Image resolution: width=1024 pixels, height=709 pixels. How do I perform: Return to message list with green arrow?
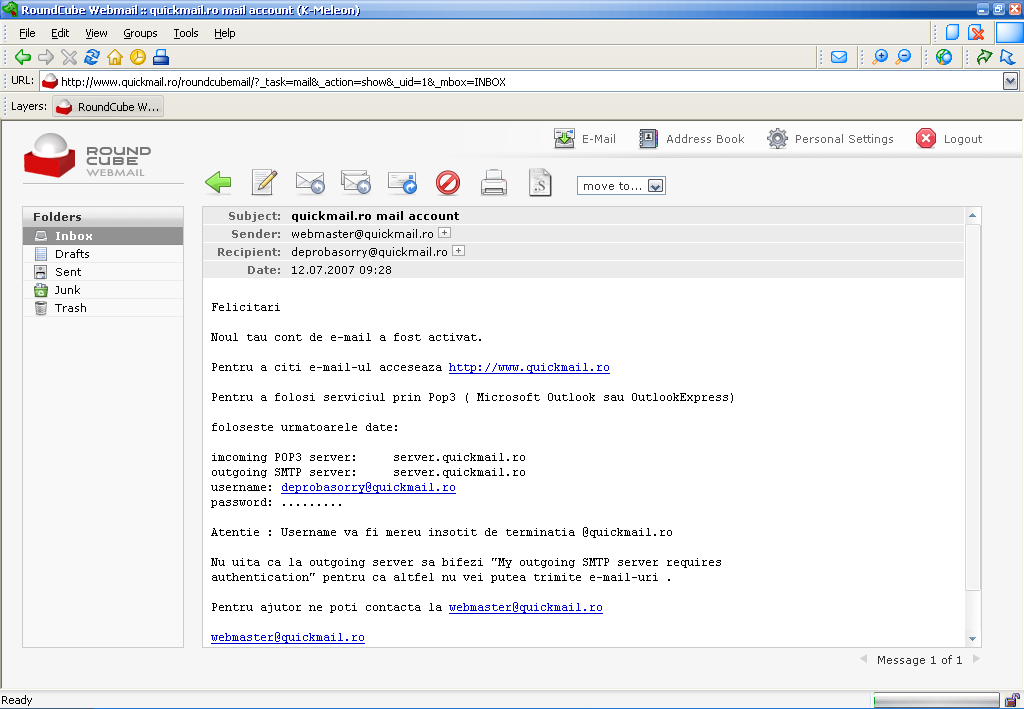point(218,182)
